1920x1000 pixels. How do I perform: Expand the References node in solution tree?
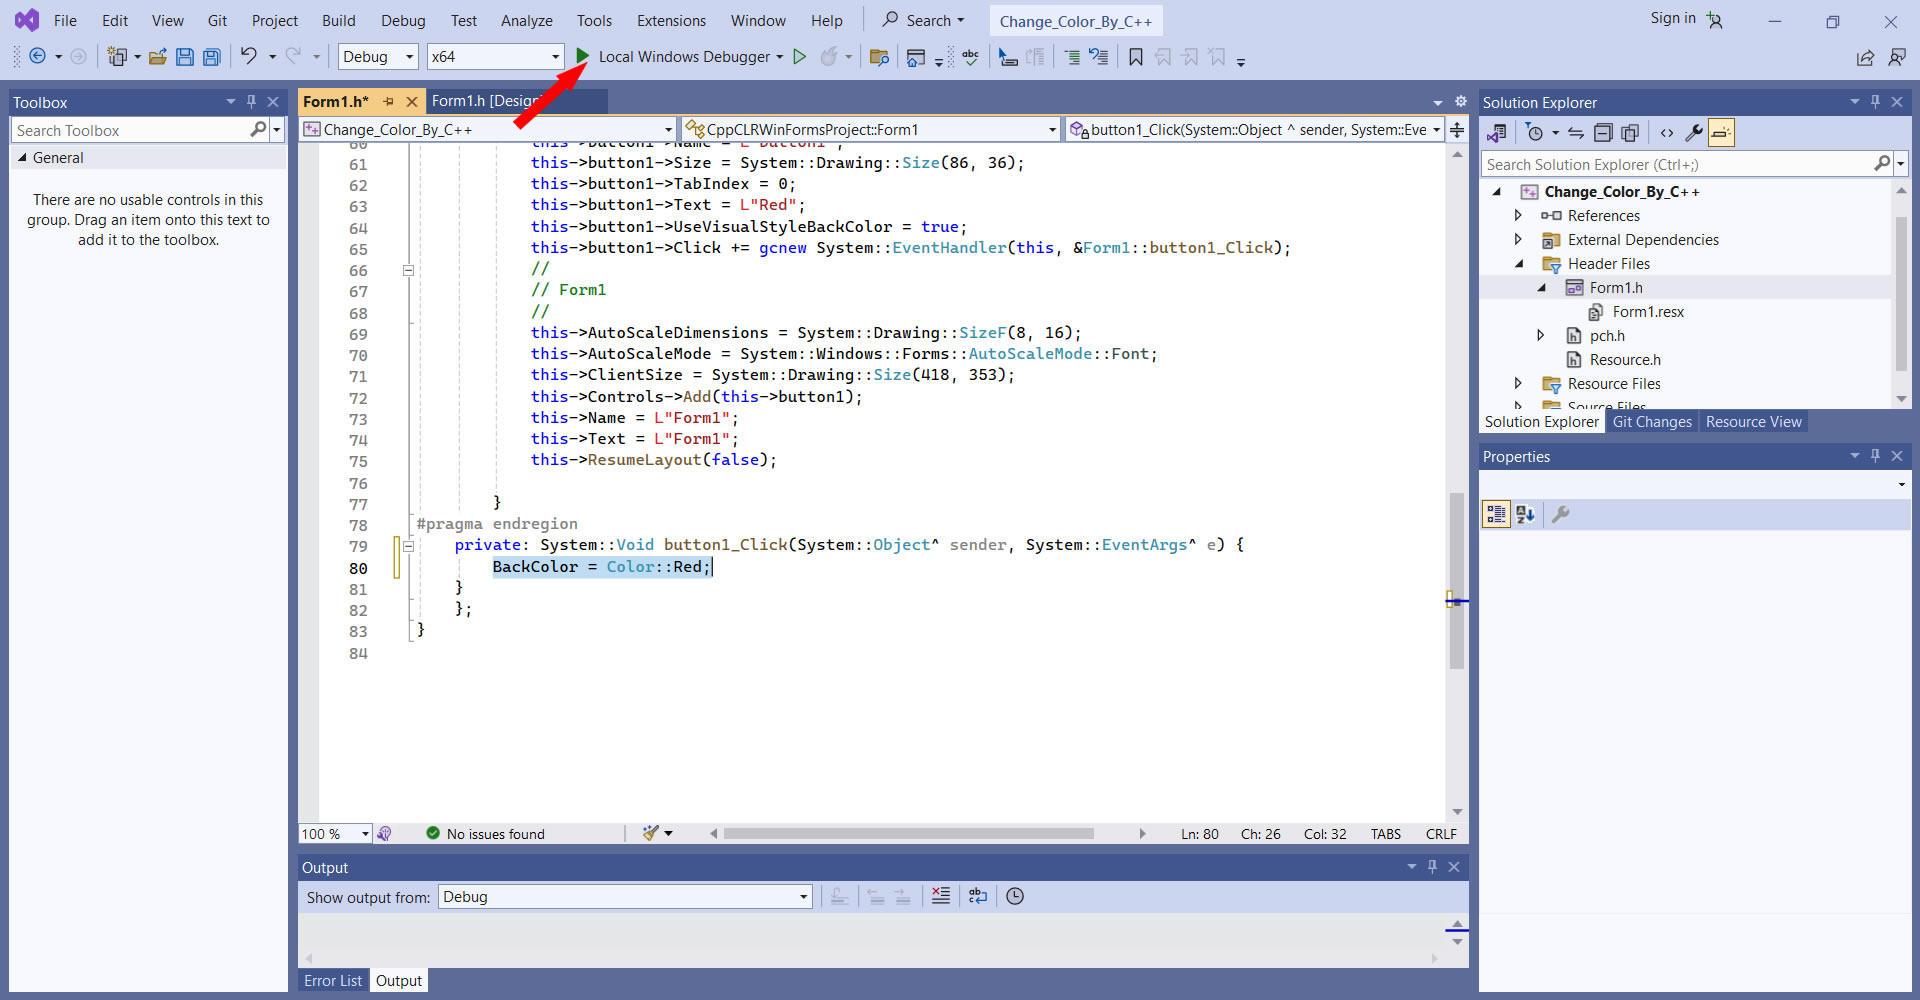pyautogui.click(x=1518, y=216)
